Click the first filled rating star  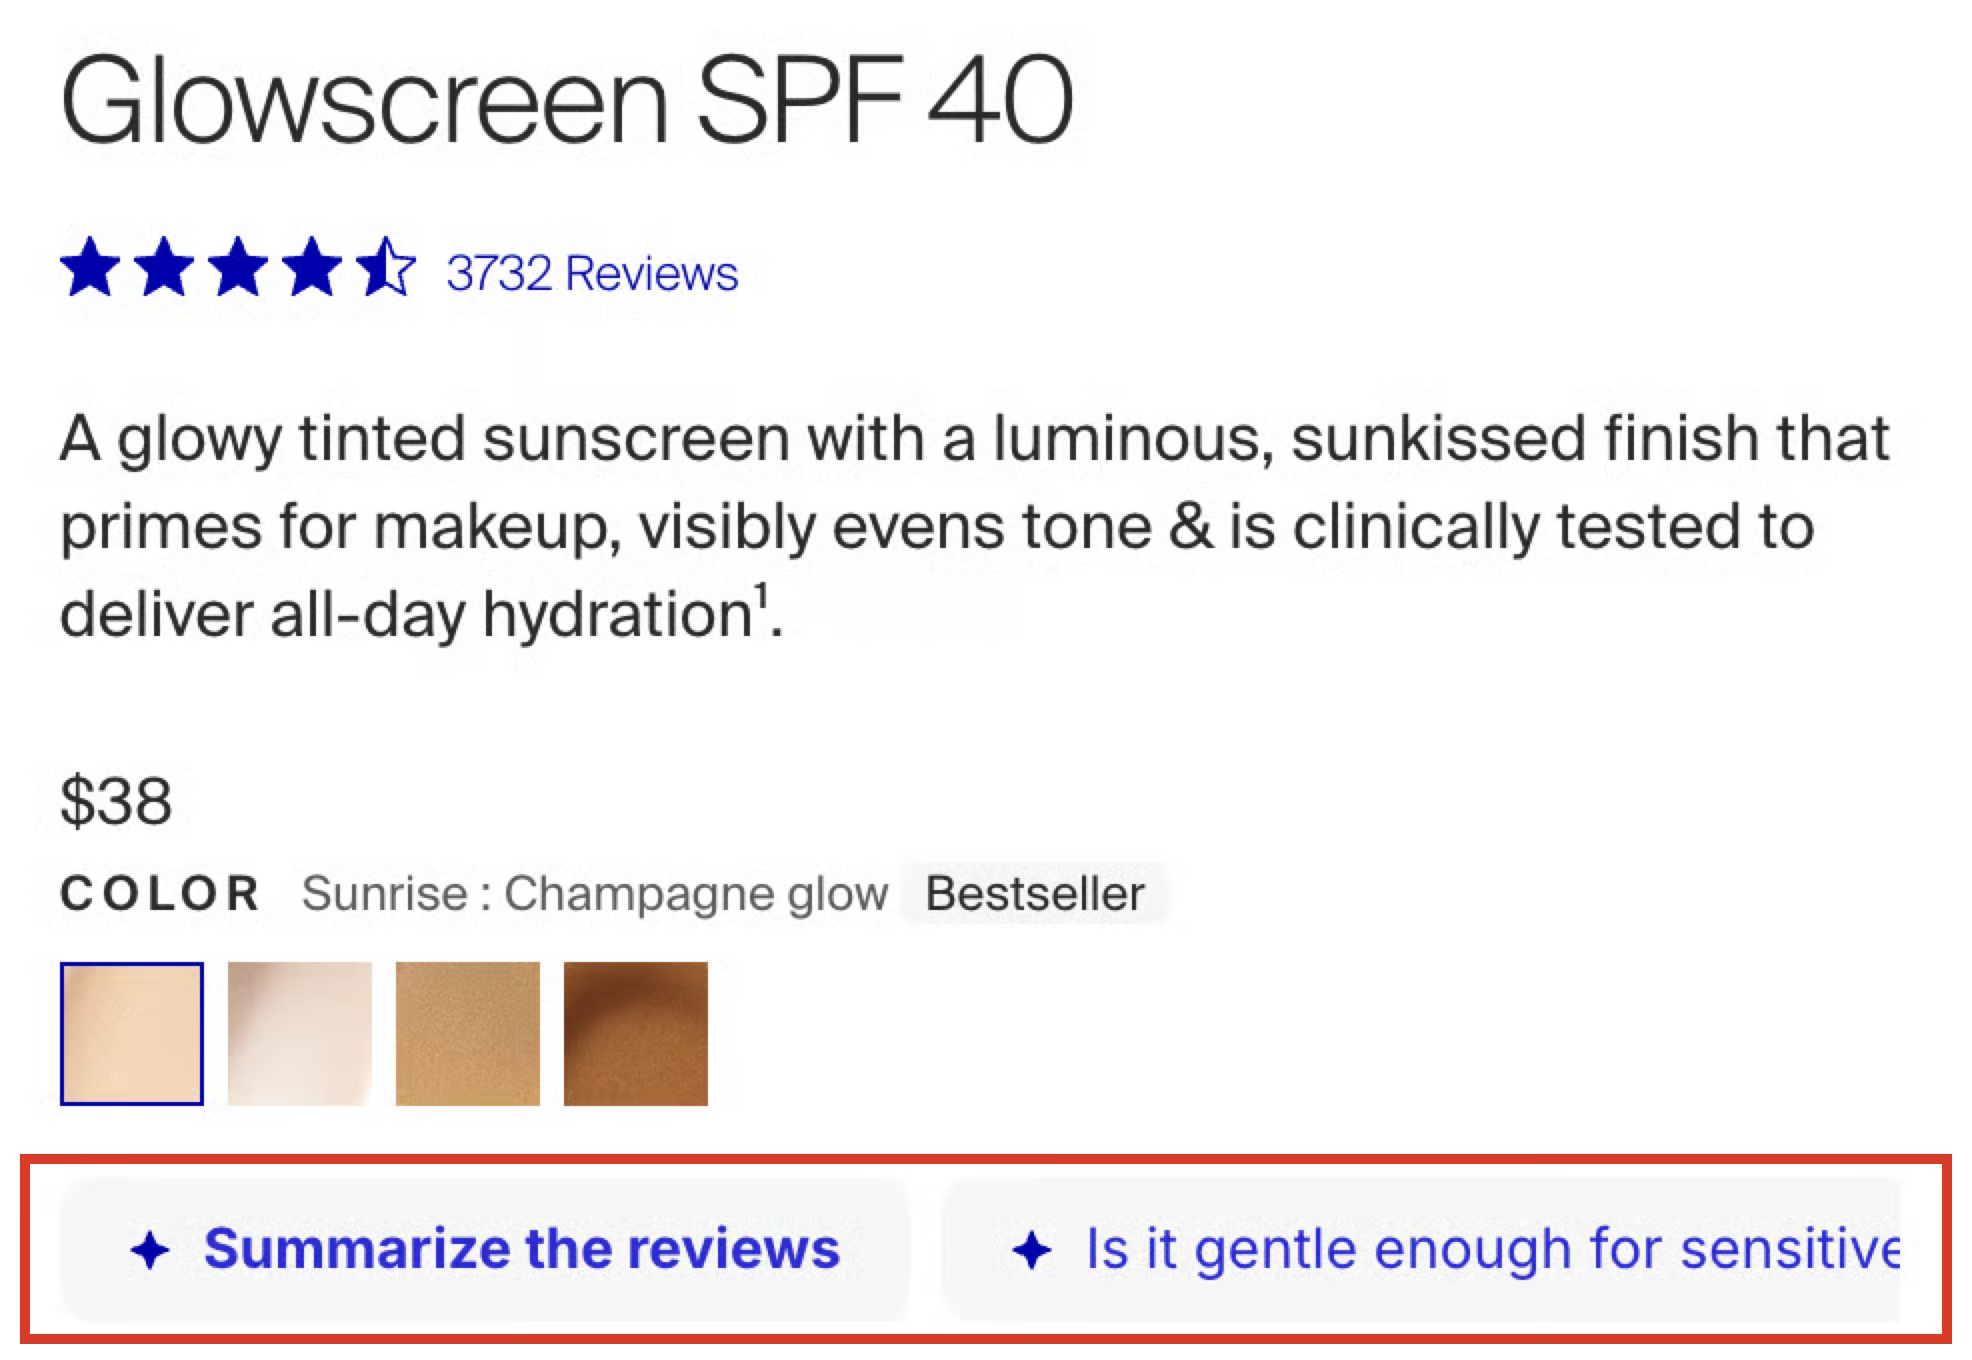(90, 267)
